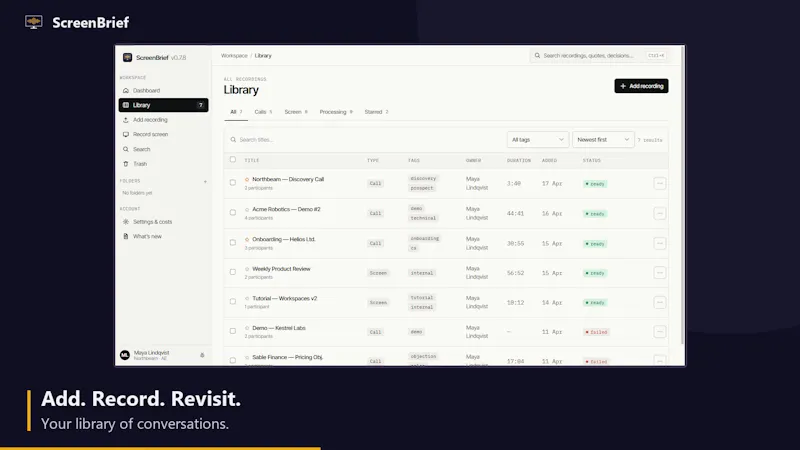The image size is (800, 450).
Task: Check the Weekly Product Review checkbox
Action: (233, 272)
